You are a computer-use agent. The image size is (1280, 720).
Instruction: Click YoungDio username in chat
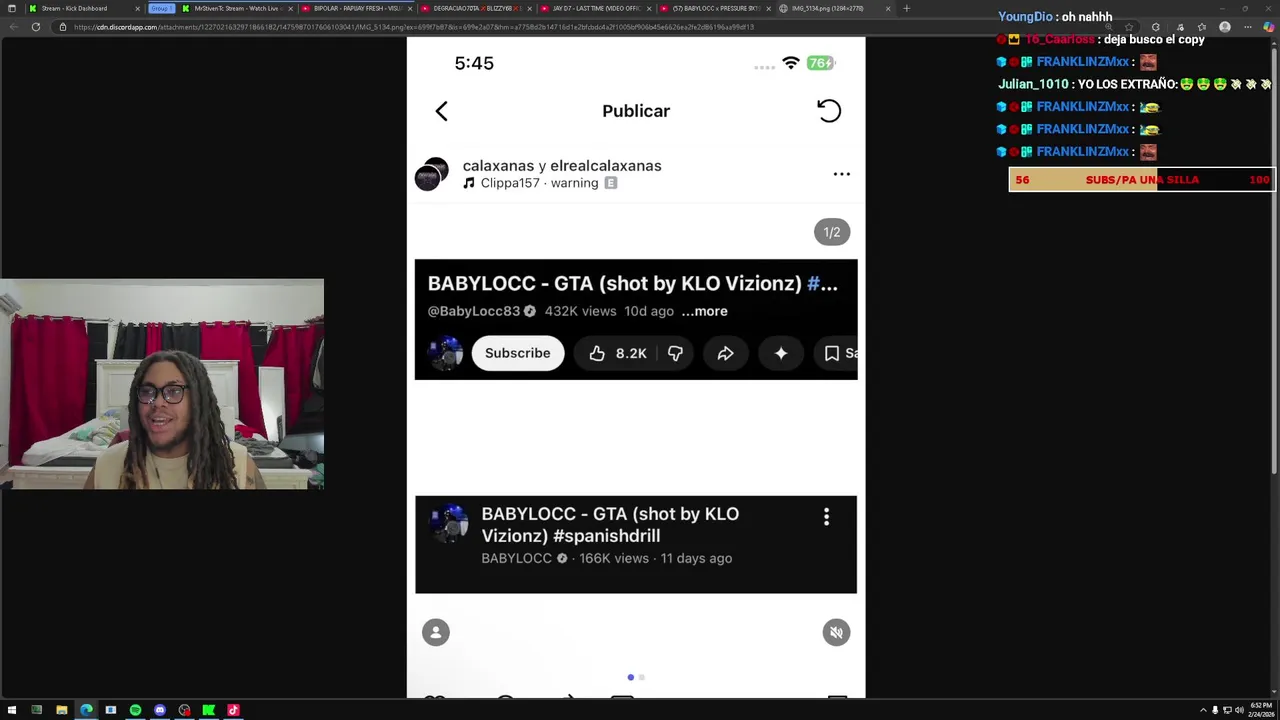tap(1025, 17)
